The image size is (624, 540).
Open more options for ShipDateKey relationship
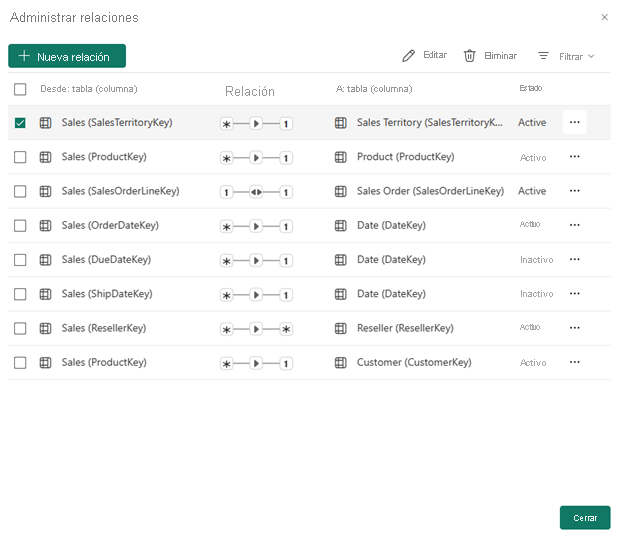(x=574, y=293)
